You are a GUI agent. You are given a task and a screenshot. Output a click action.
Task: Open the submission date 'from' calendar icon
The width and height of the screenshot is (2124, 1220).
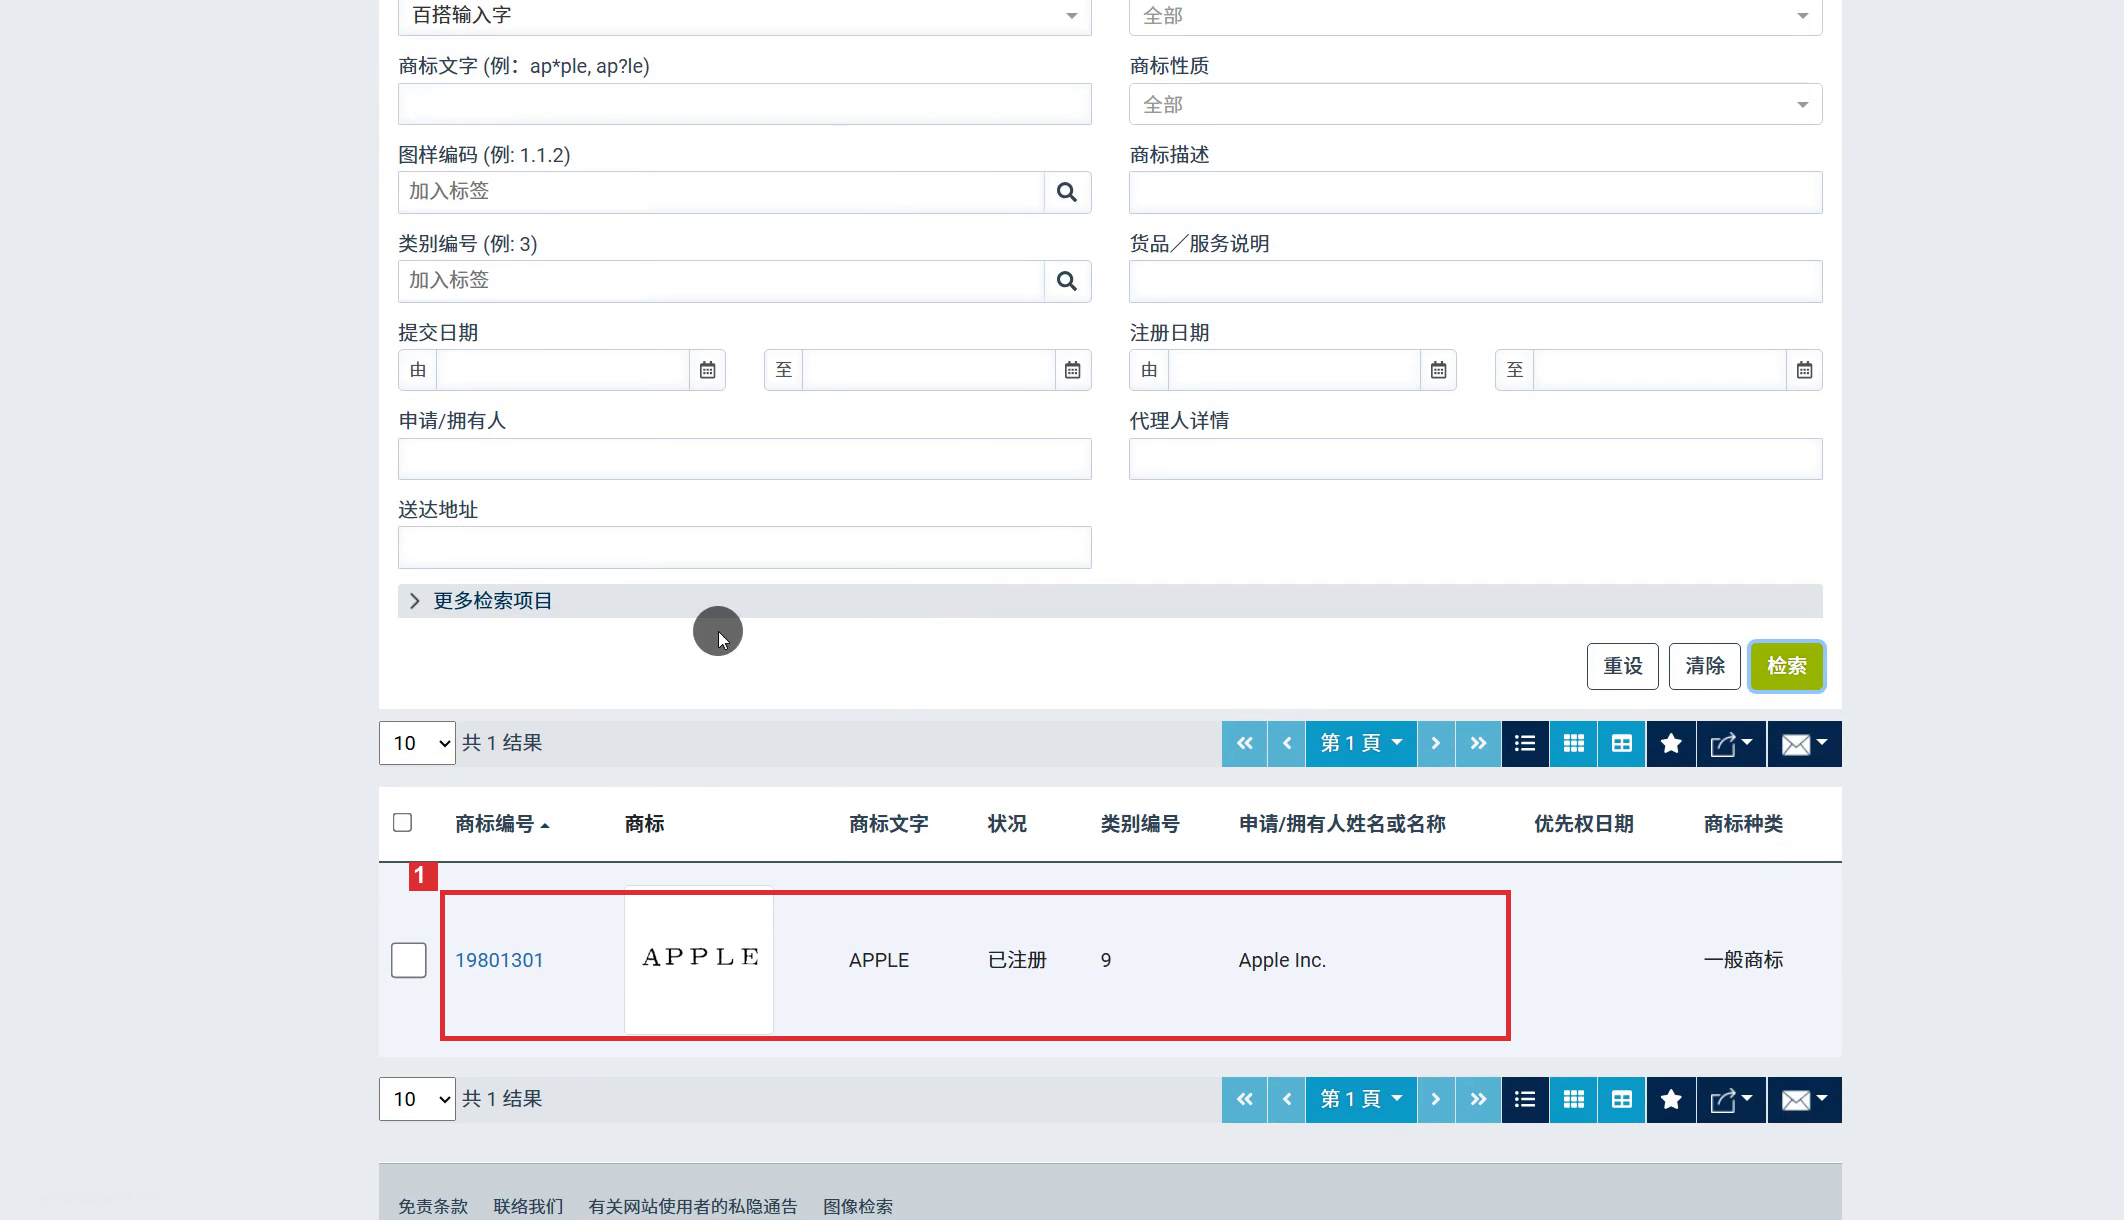707,370
